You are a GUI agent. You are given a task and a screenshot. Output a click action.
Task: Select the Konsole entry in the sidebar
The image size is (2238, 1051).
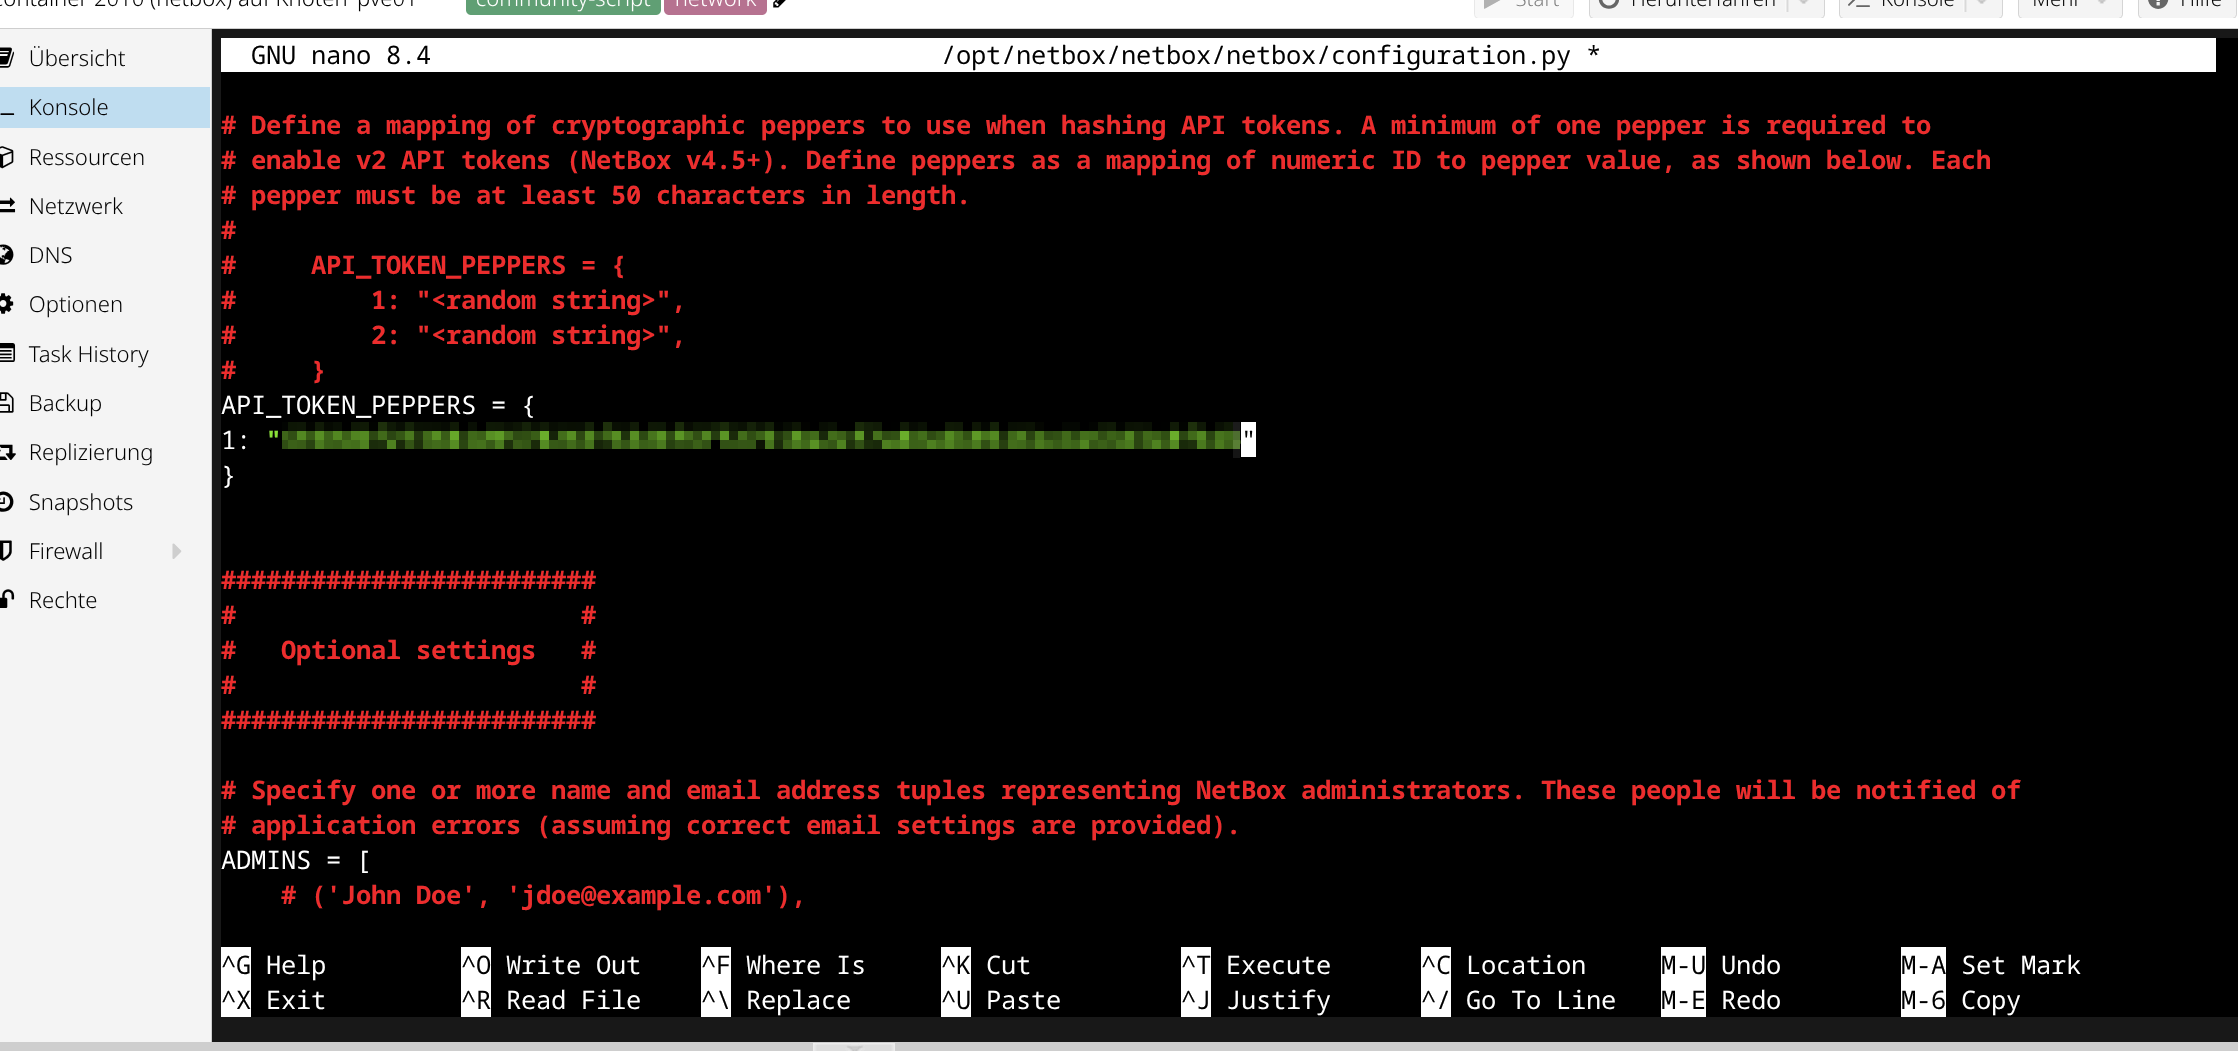(x=105, y=107)
